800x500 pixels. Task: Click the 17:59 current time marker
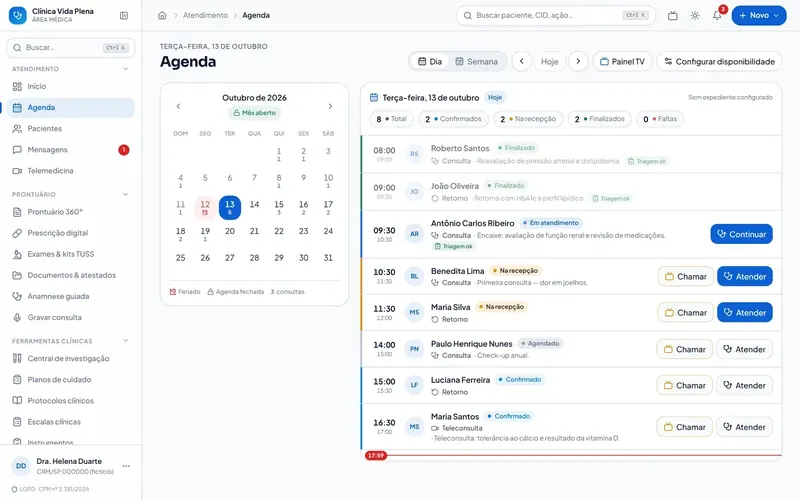click(376, 455)
